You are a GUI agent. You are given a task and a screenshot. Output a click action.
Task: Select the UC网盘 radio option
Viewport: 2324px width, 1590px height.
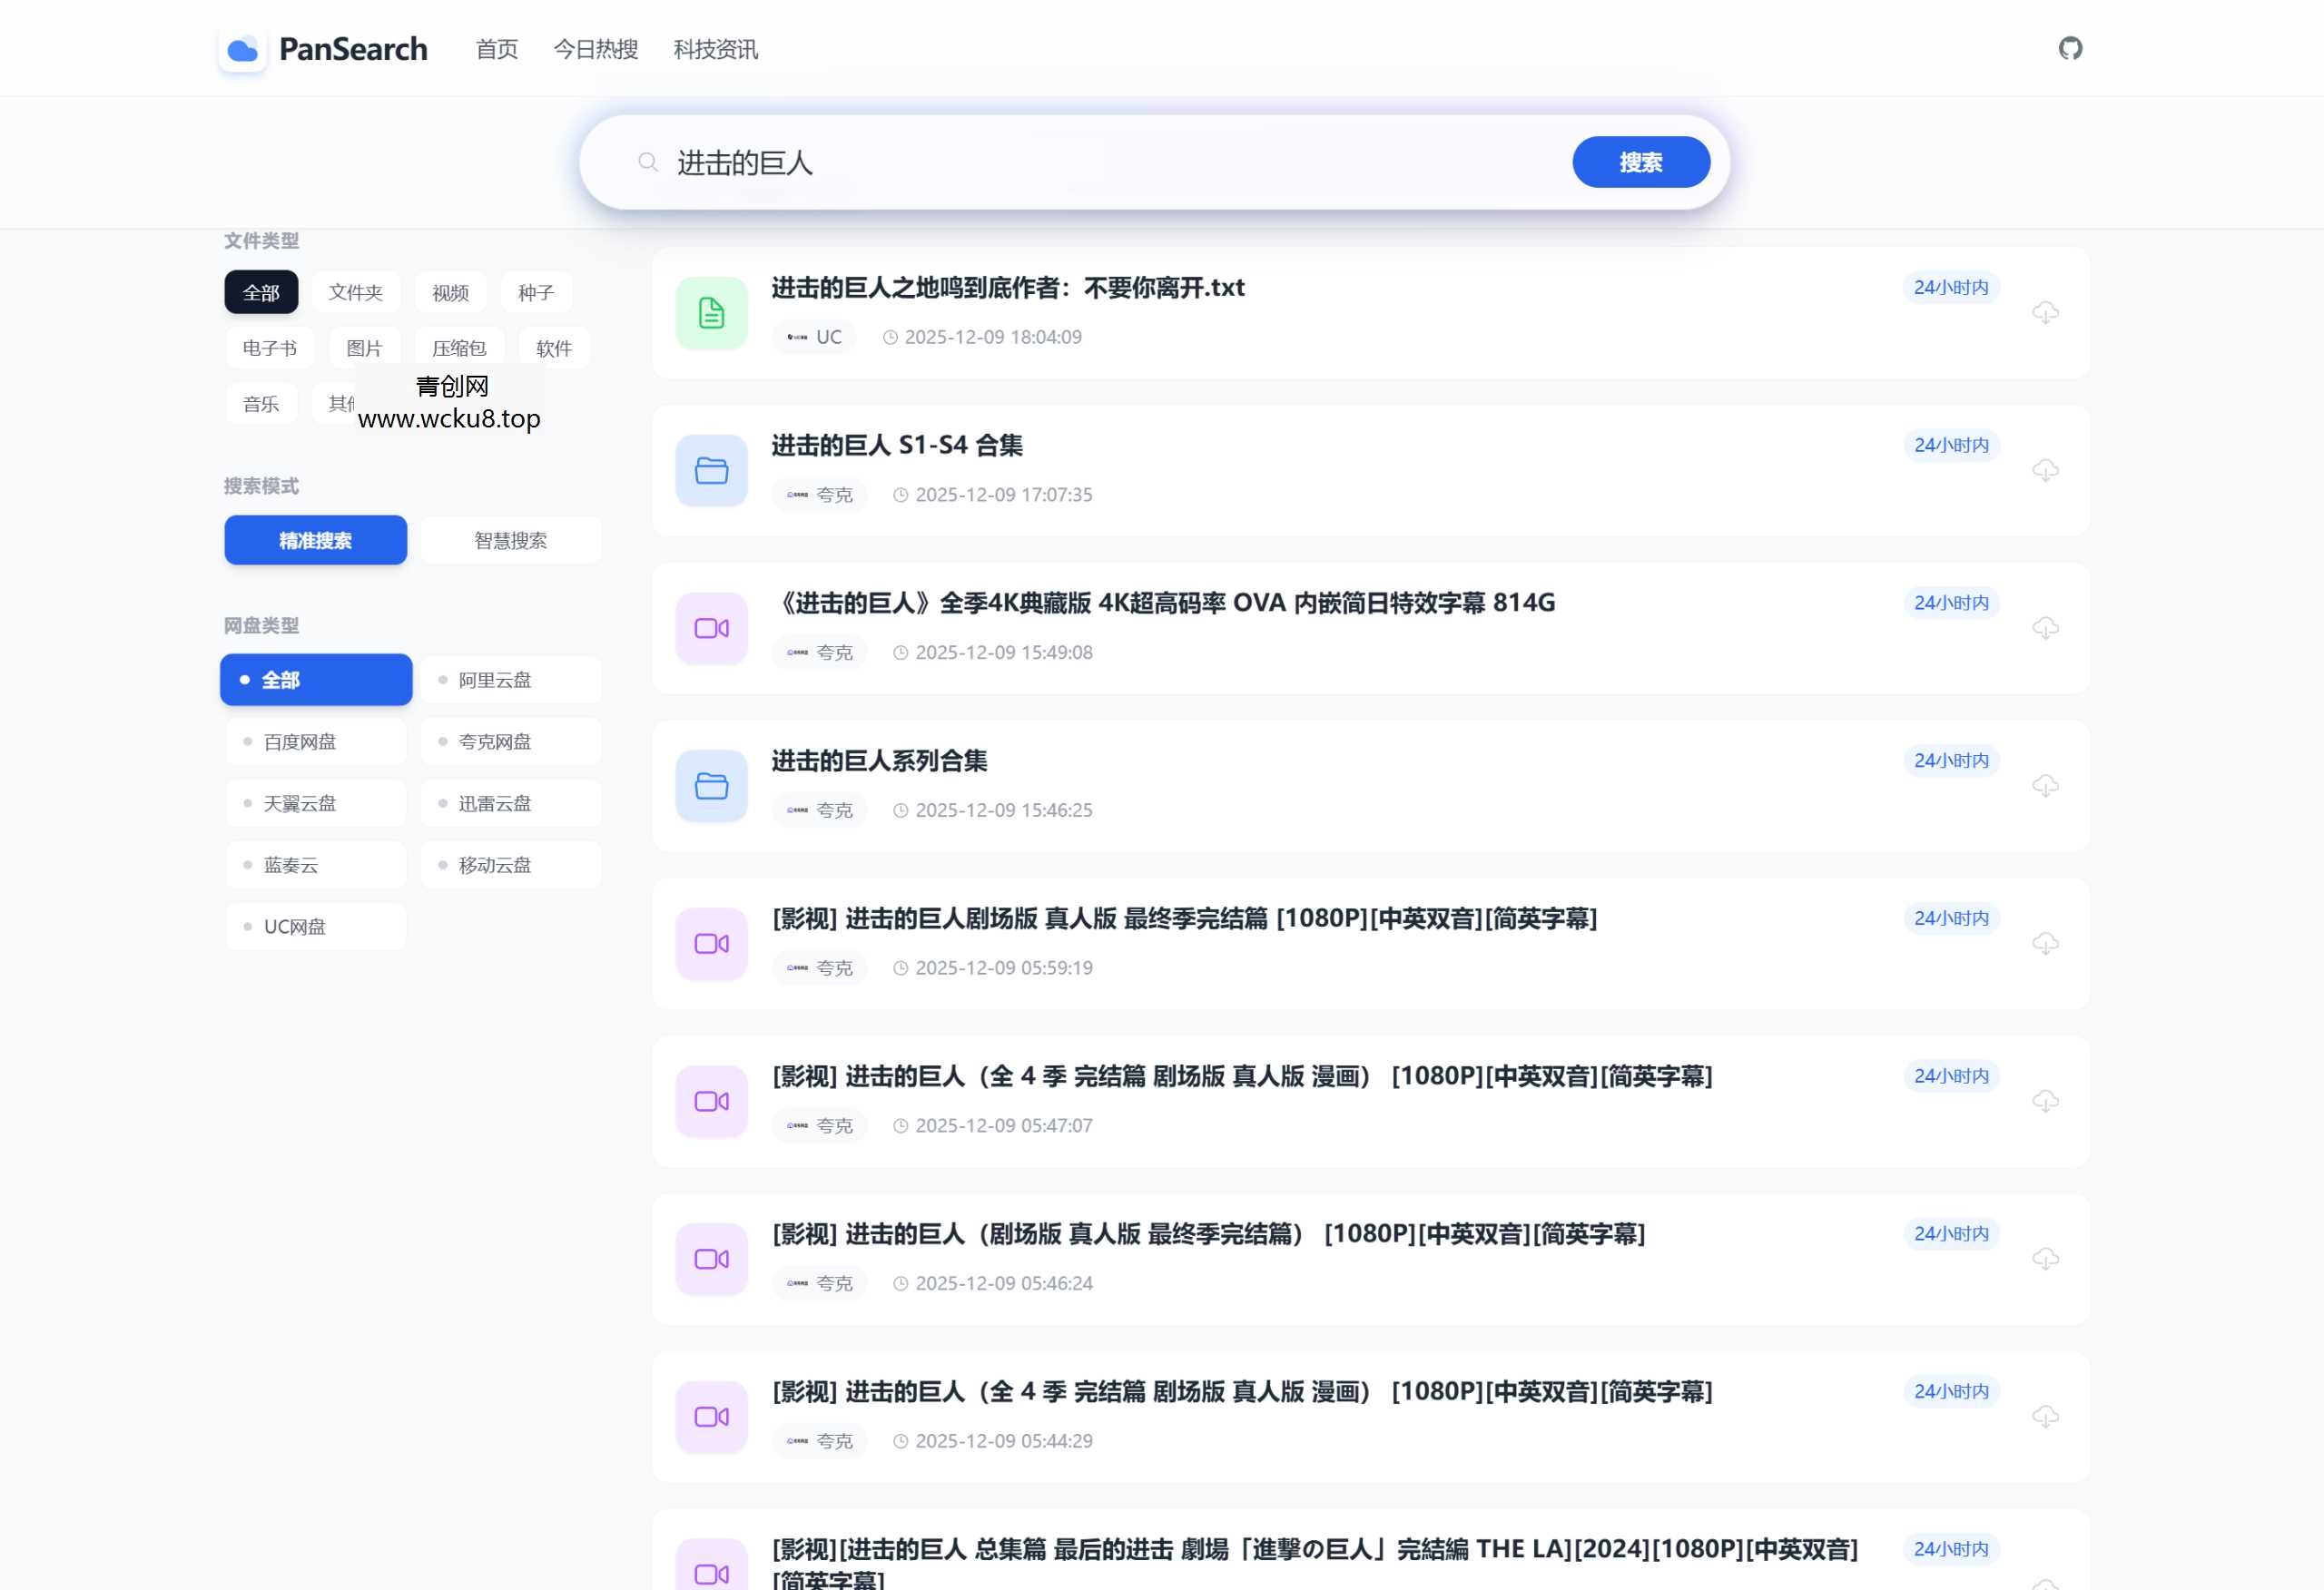pos(316,925)
